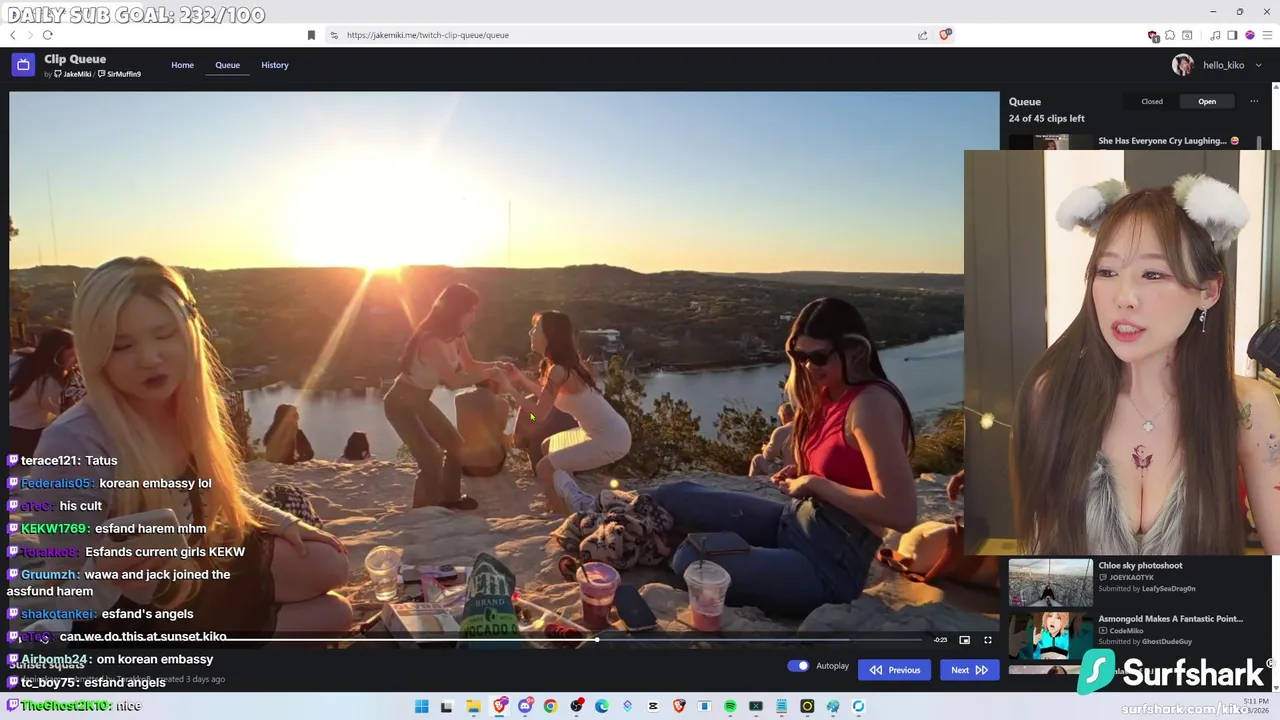This screenshot has width=1280, height=720.
Task: Select Asmongold Makes A Fantastic Point thumbnail
Action: coord(1050,636)
